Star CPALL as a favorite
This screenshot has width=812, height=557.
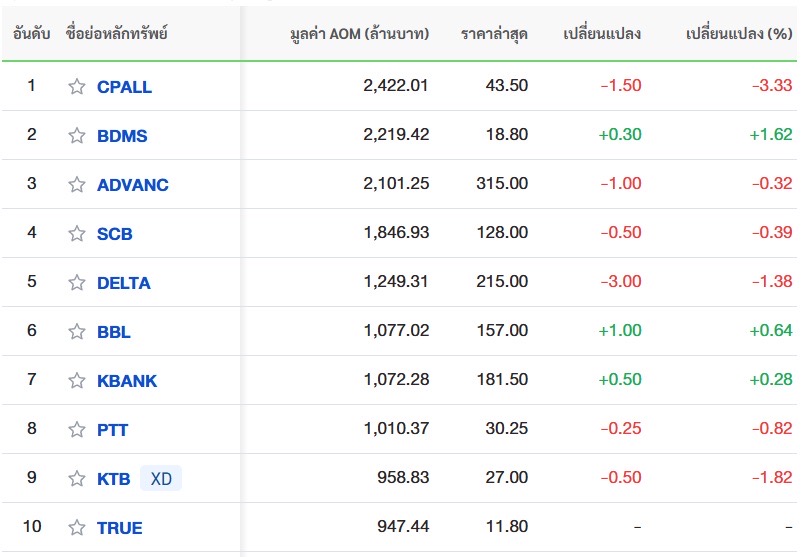click(77, 87)
